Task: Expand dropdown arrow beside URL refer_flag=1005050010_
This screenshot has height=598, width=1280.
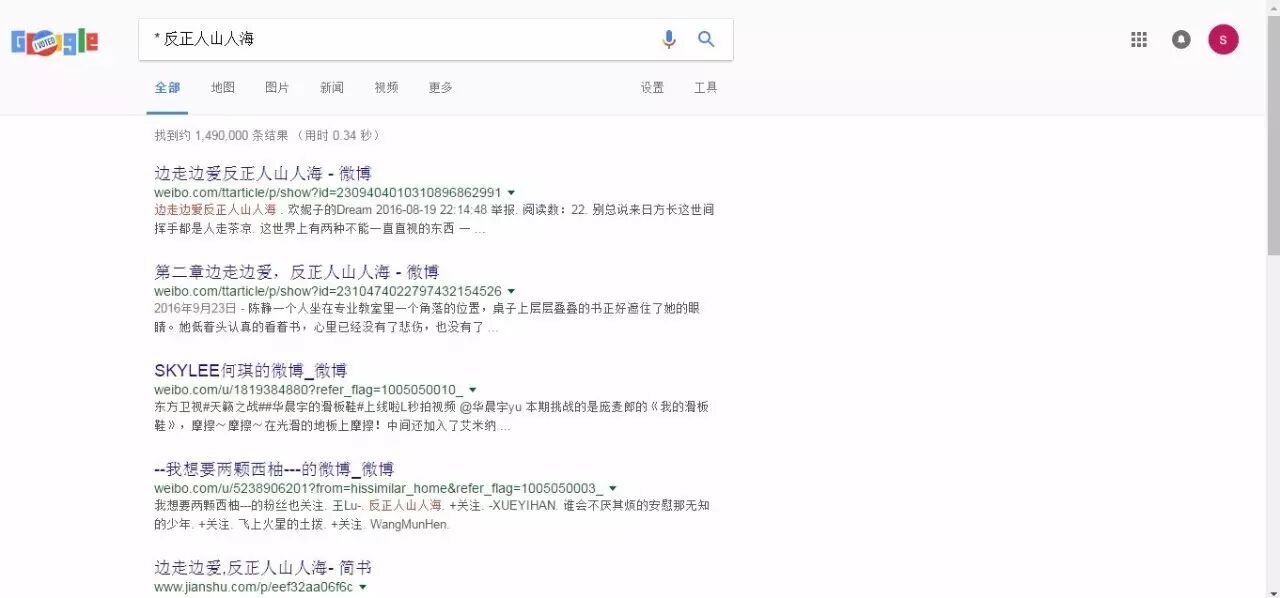Action: [473, 389]
